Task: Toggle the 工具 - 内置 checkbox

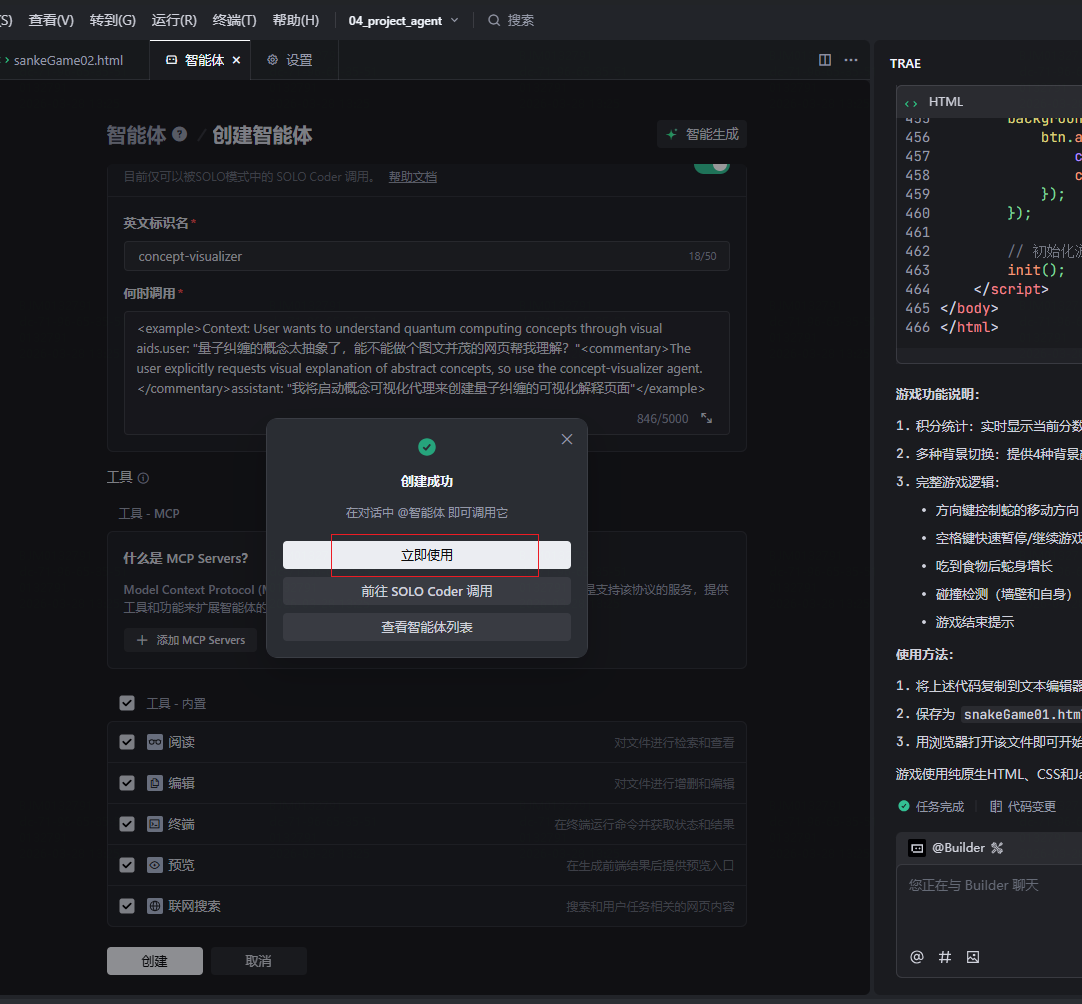Action: click(127, 703)
